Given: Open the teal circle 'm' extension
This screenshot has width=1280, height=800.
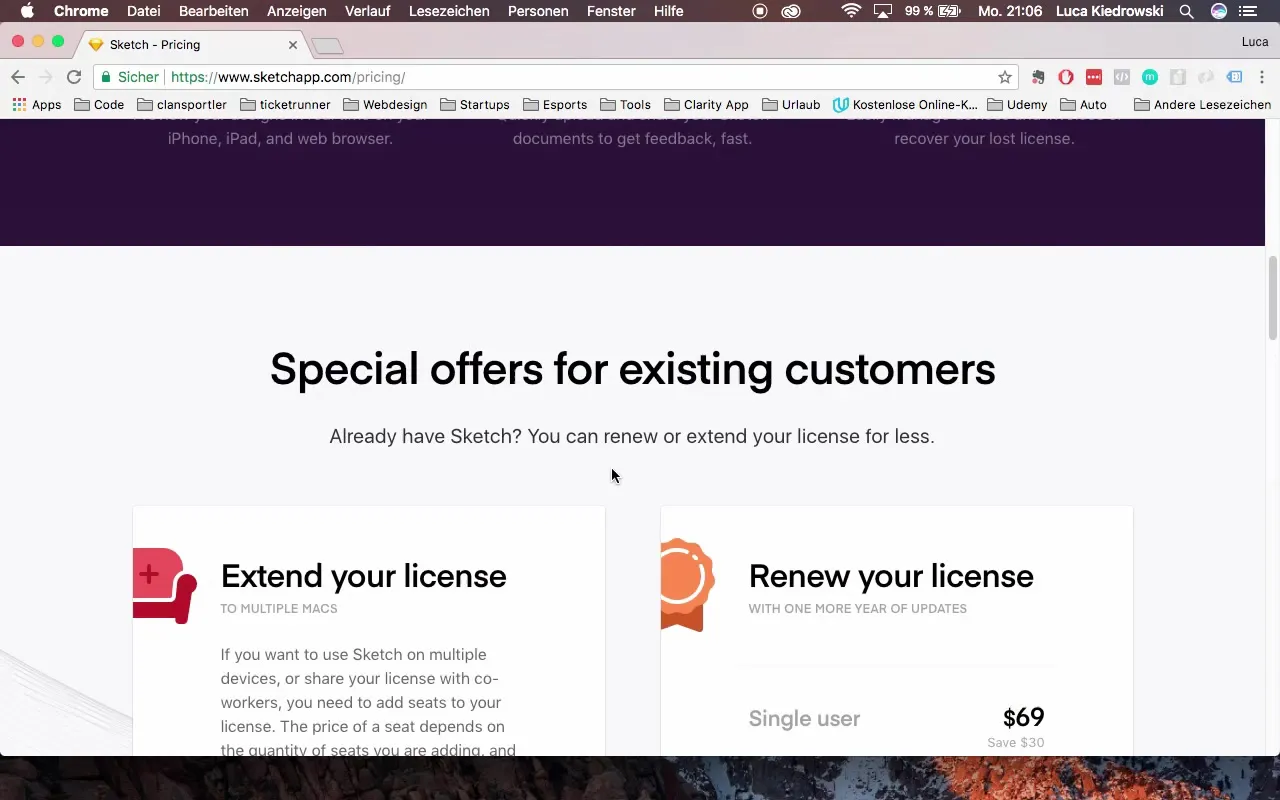Looking at the screenshot, I should click(1150, 77).
